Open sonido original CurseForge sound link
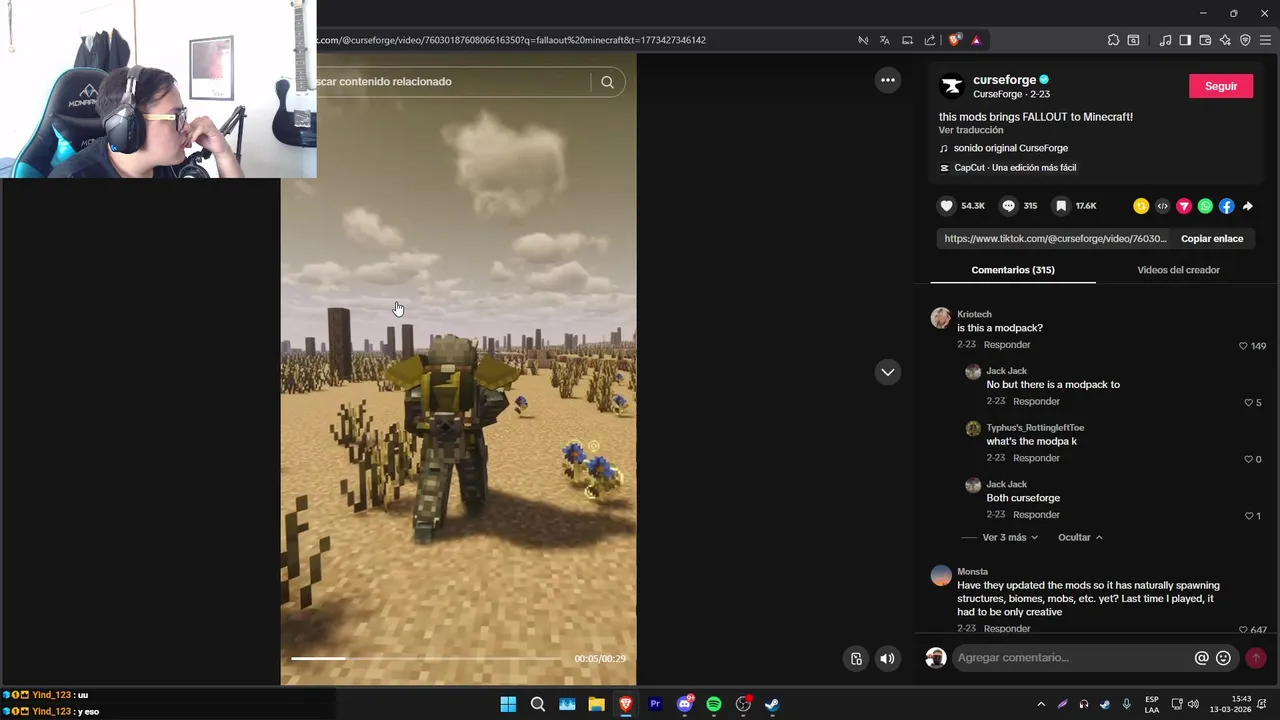 click(1010, 148)
